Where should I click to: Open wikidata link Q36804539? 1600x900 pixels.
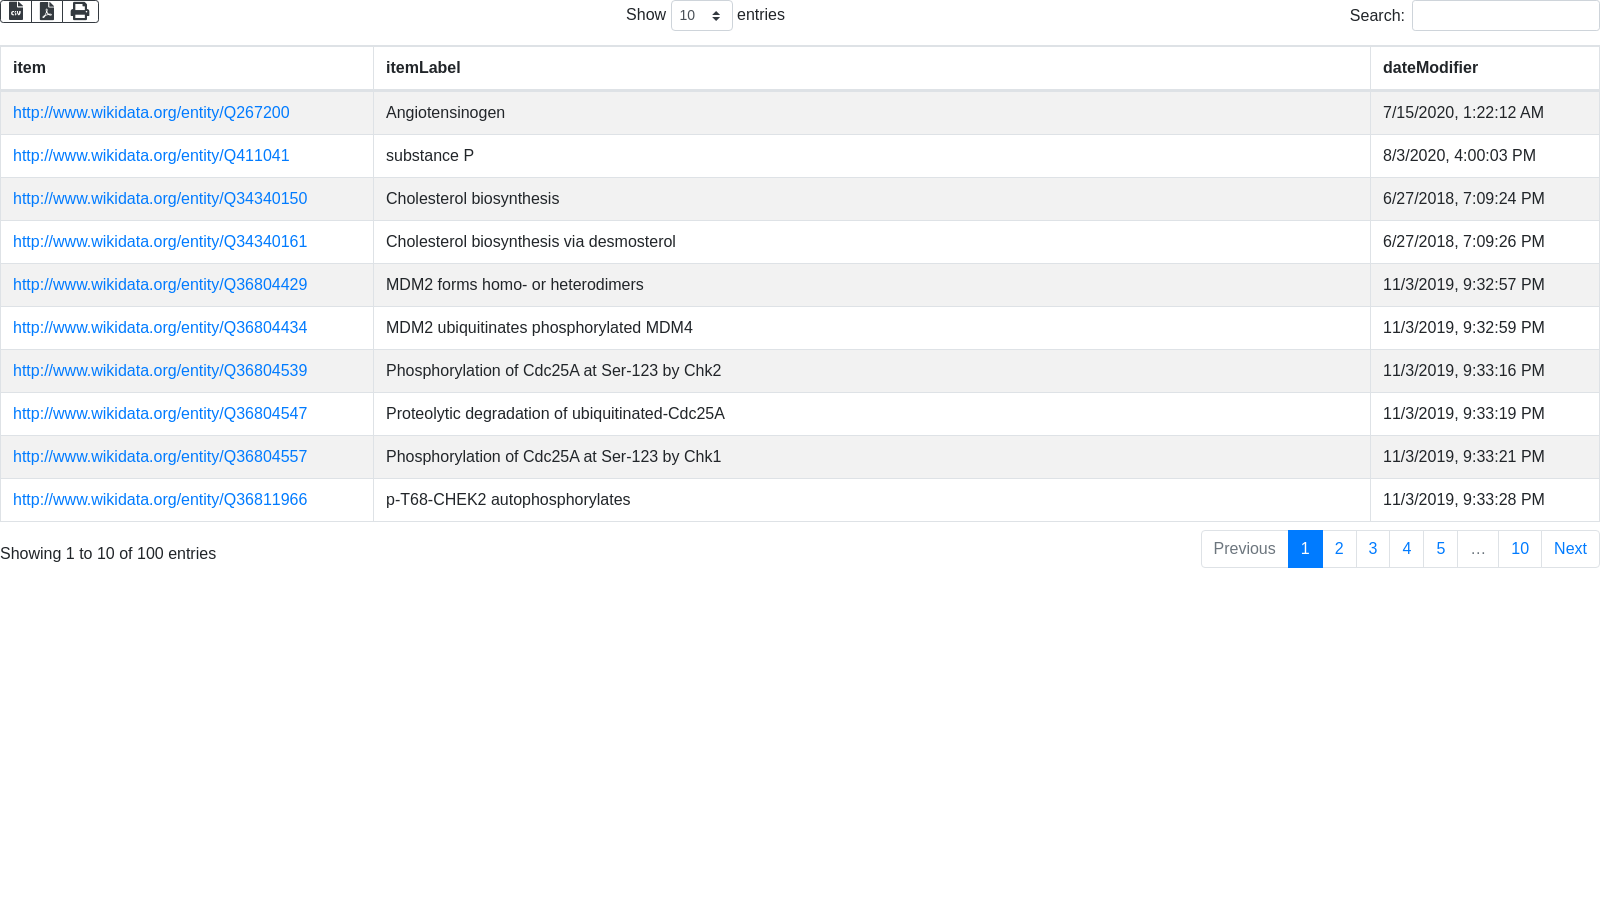pos(160,371)
